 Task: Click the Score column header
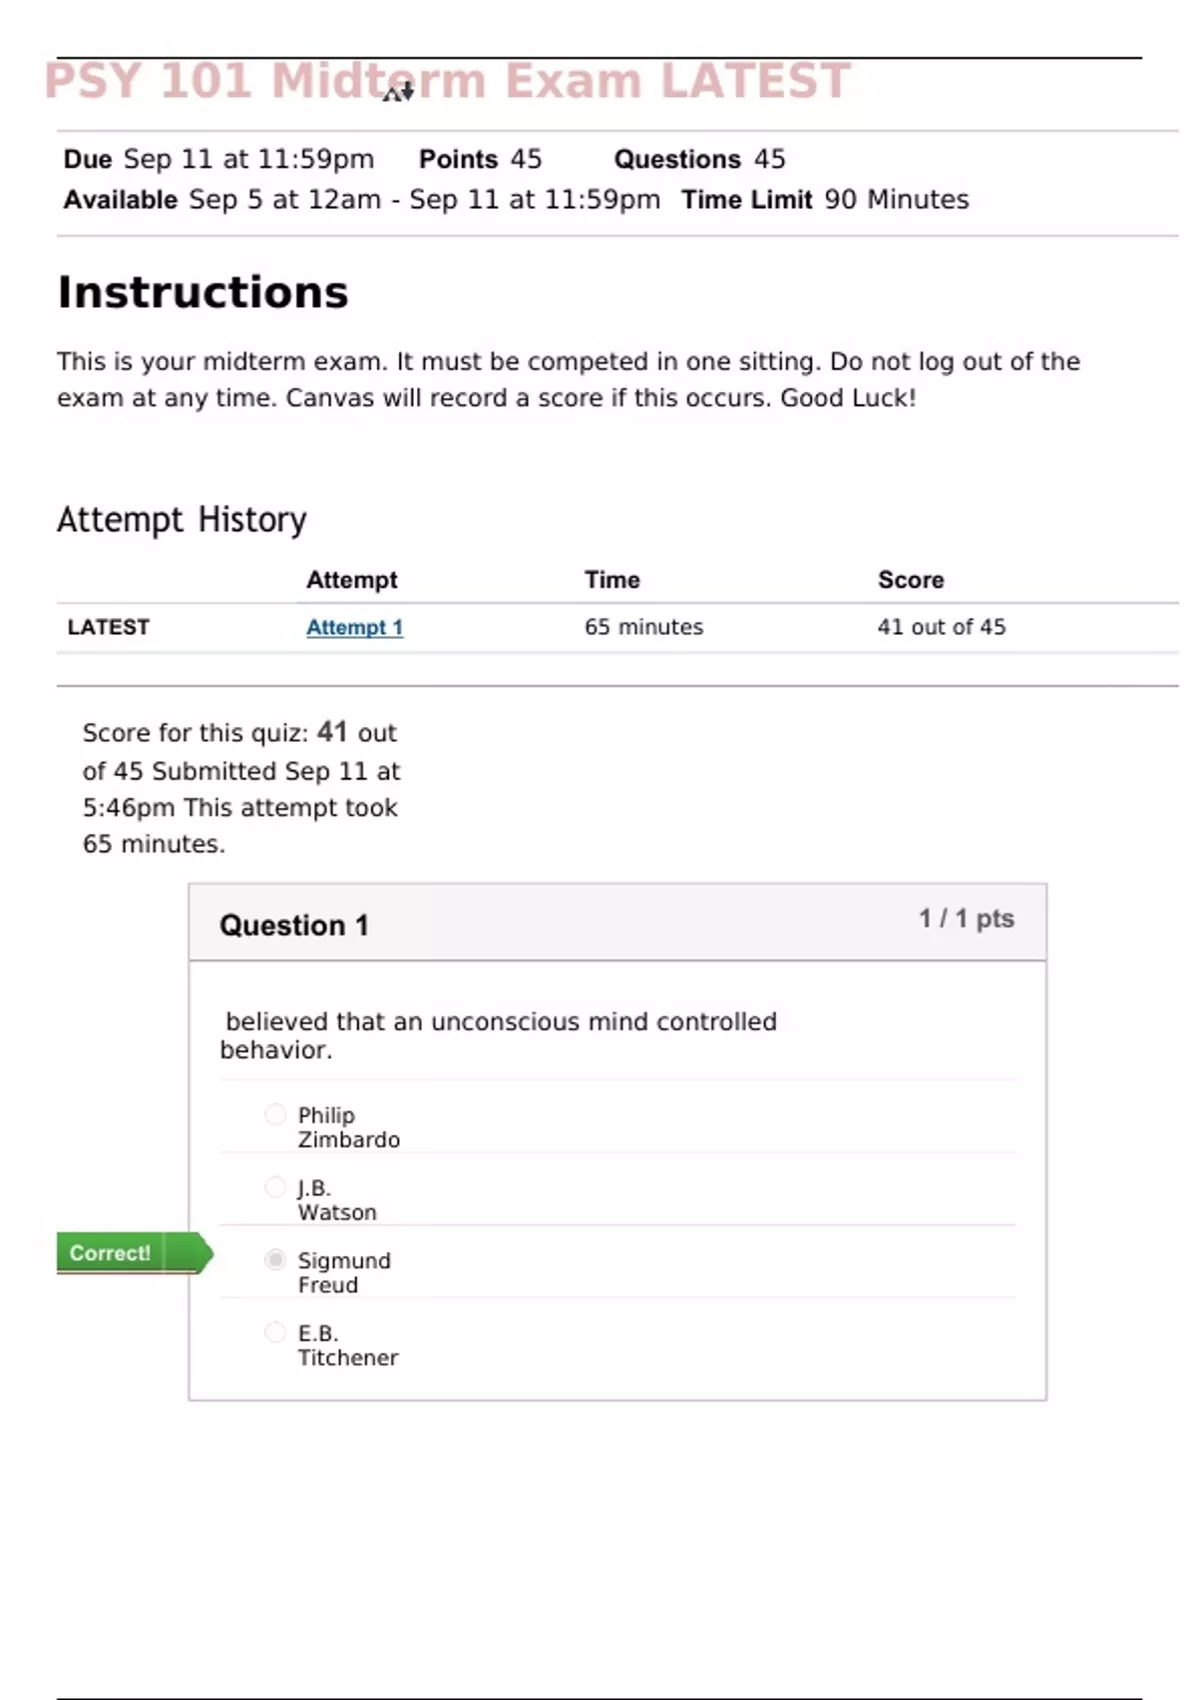point(910,580)
